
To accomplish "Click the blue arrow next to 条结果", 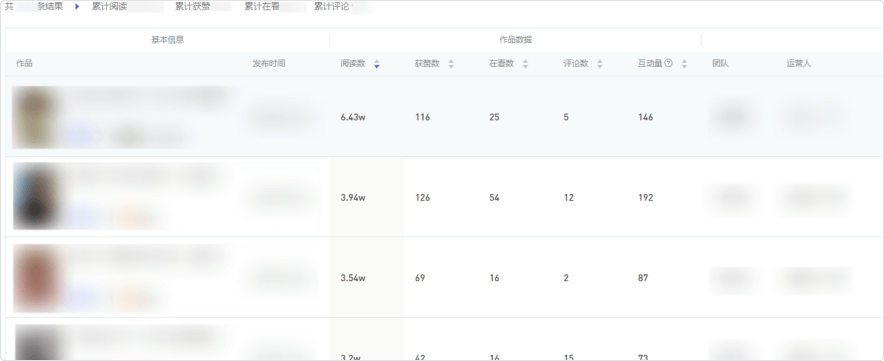I will click(77, 7).
